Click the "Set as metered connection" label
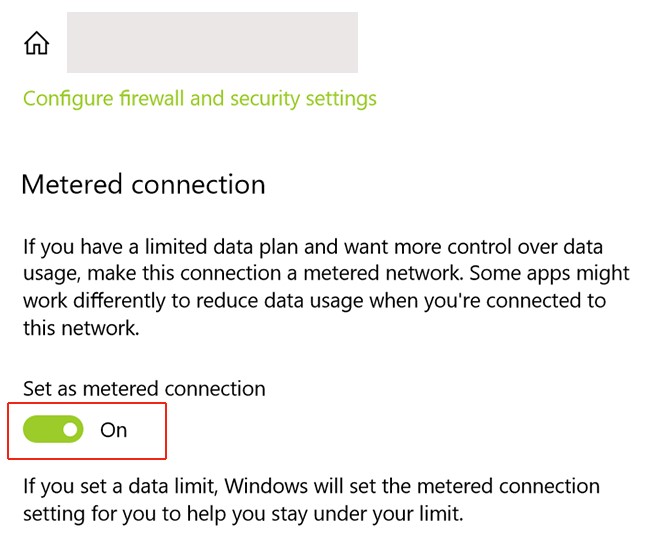660x554 pixels. pyautogui.click(x=144, y=389)
